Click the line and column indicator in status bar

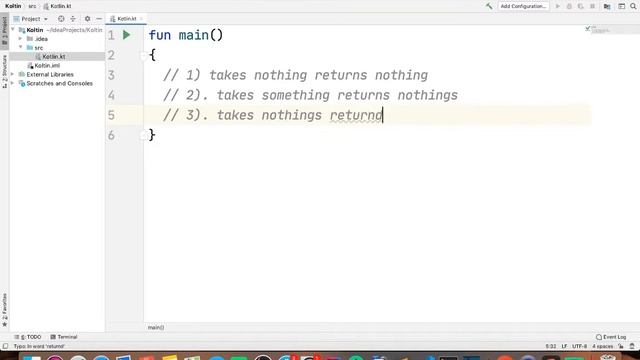pyautogui.click(x=551, y=347)
